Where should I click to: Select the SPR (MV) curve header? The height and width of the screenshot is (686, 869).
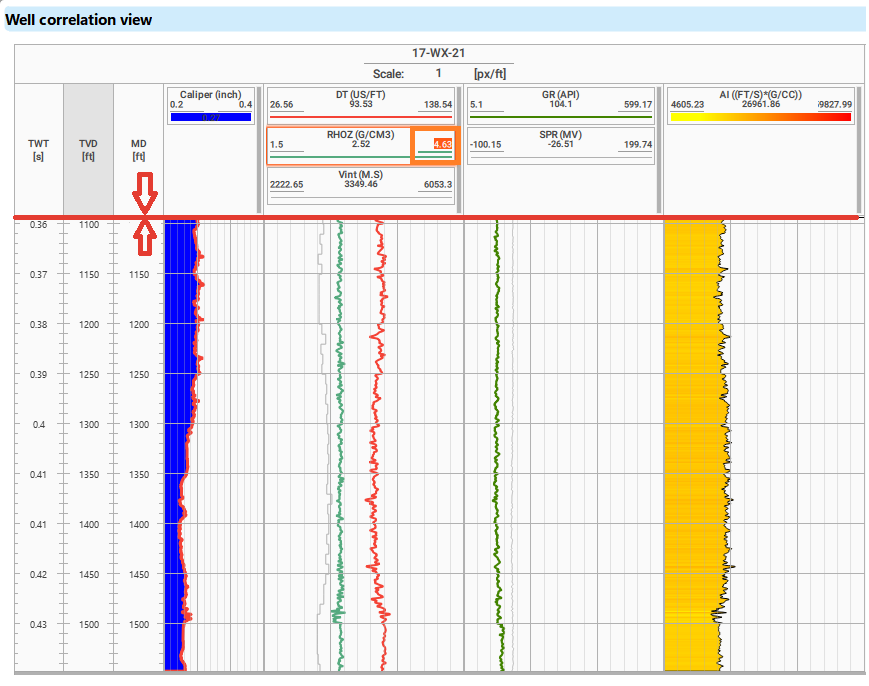[x=560, y=134]
